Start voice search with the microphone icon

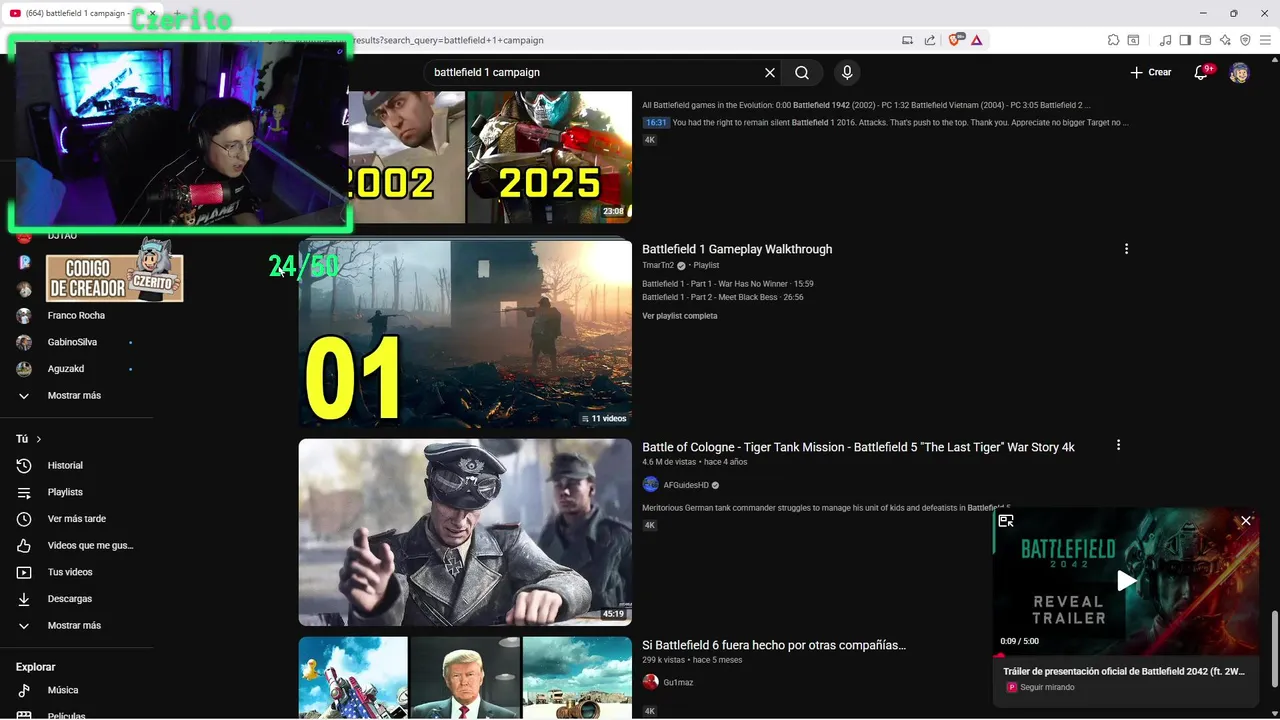[x=847, y=73]
